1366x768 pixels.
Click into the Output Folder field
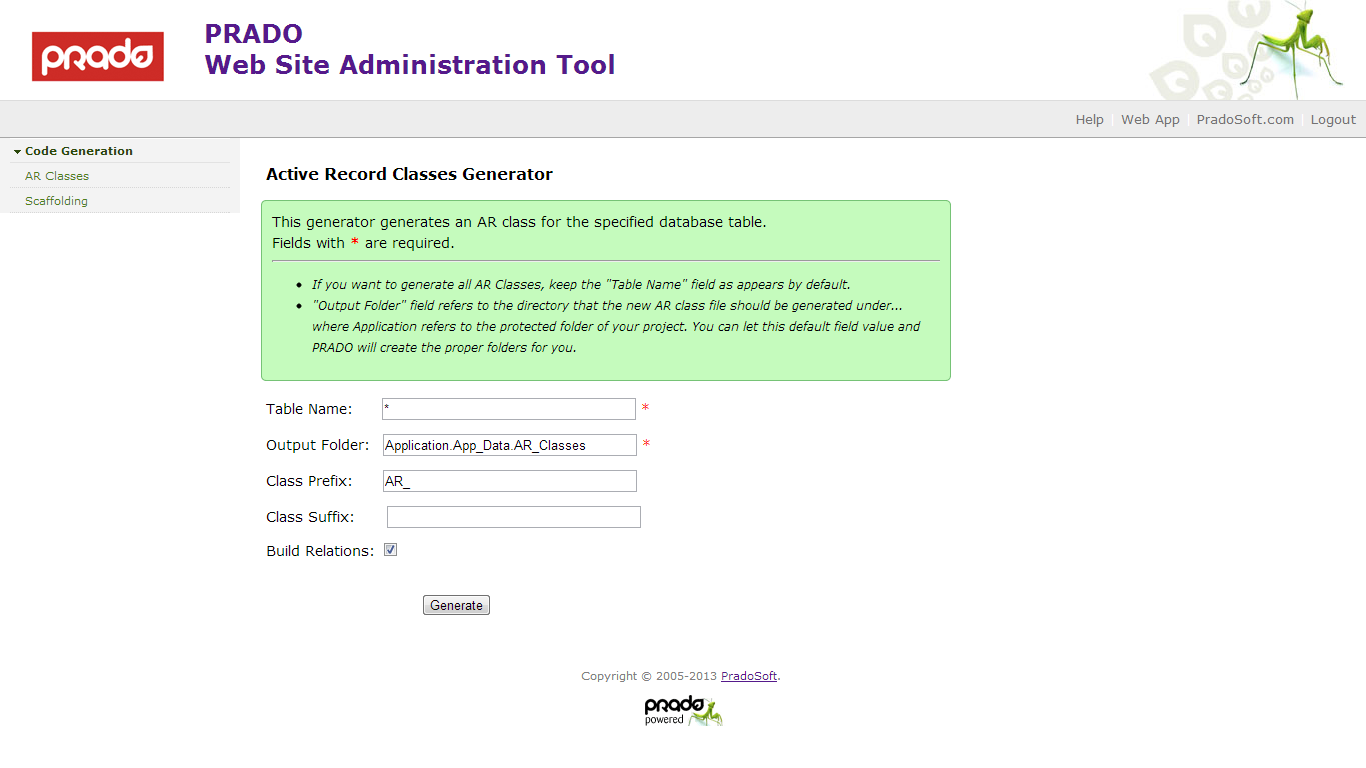pos(509,445)
